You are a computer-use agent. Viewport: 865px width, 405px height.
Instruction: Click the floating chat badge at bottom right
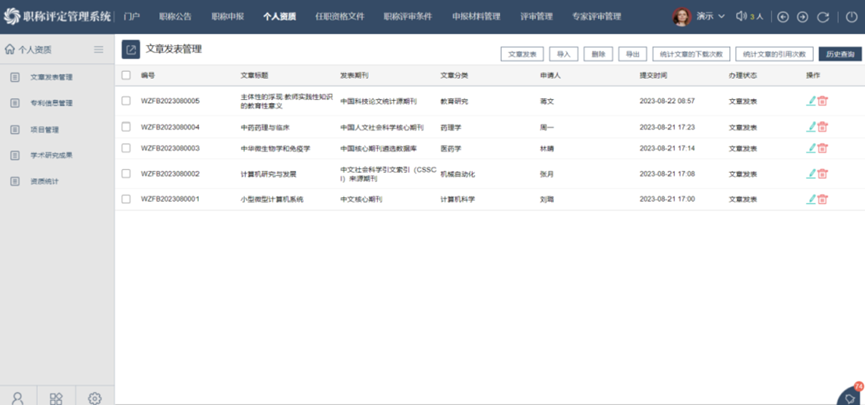coord(851,395)
